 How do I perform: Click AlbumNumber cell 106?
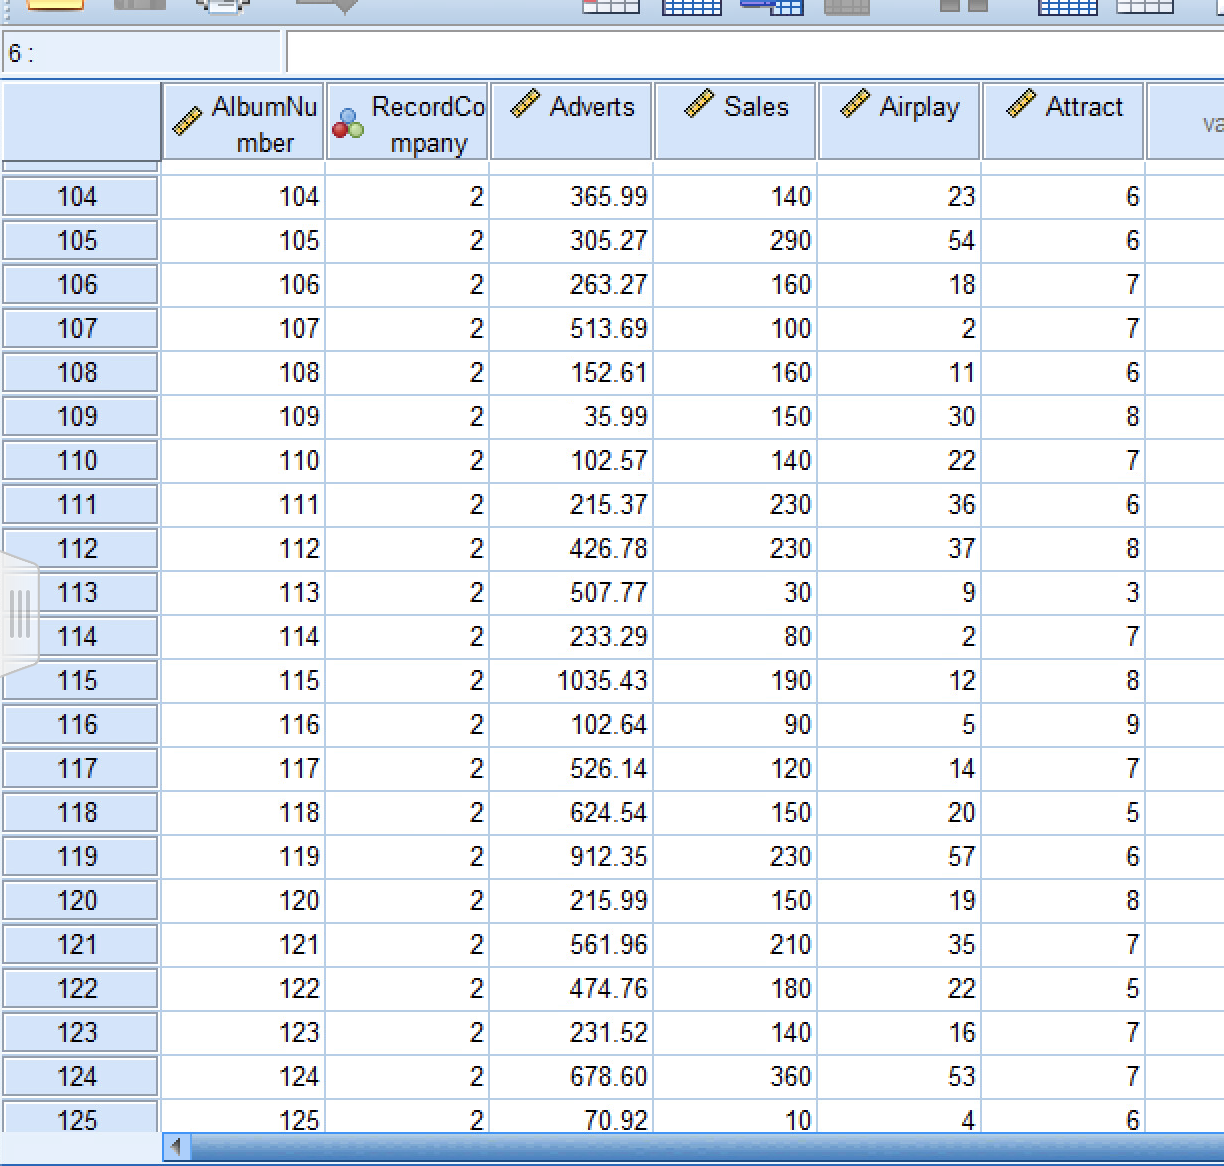click(243, 284)
